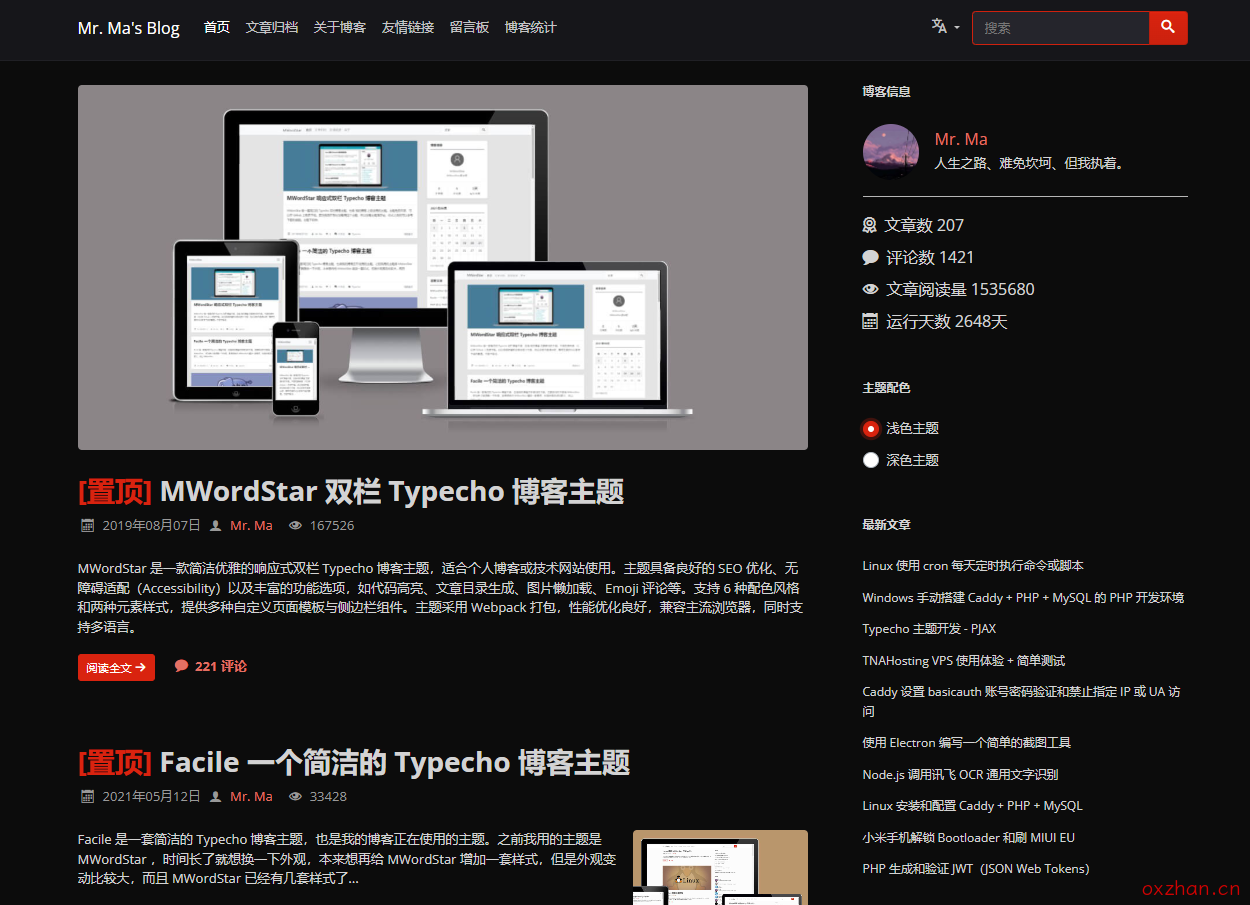Open the 221 评论 comments link
The image size is (1250, 905).
221,666
